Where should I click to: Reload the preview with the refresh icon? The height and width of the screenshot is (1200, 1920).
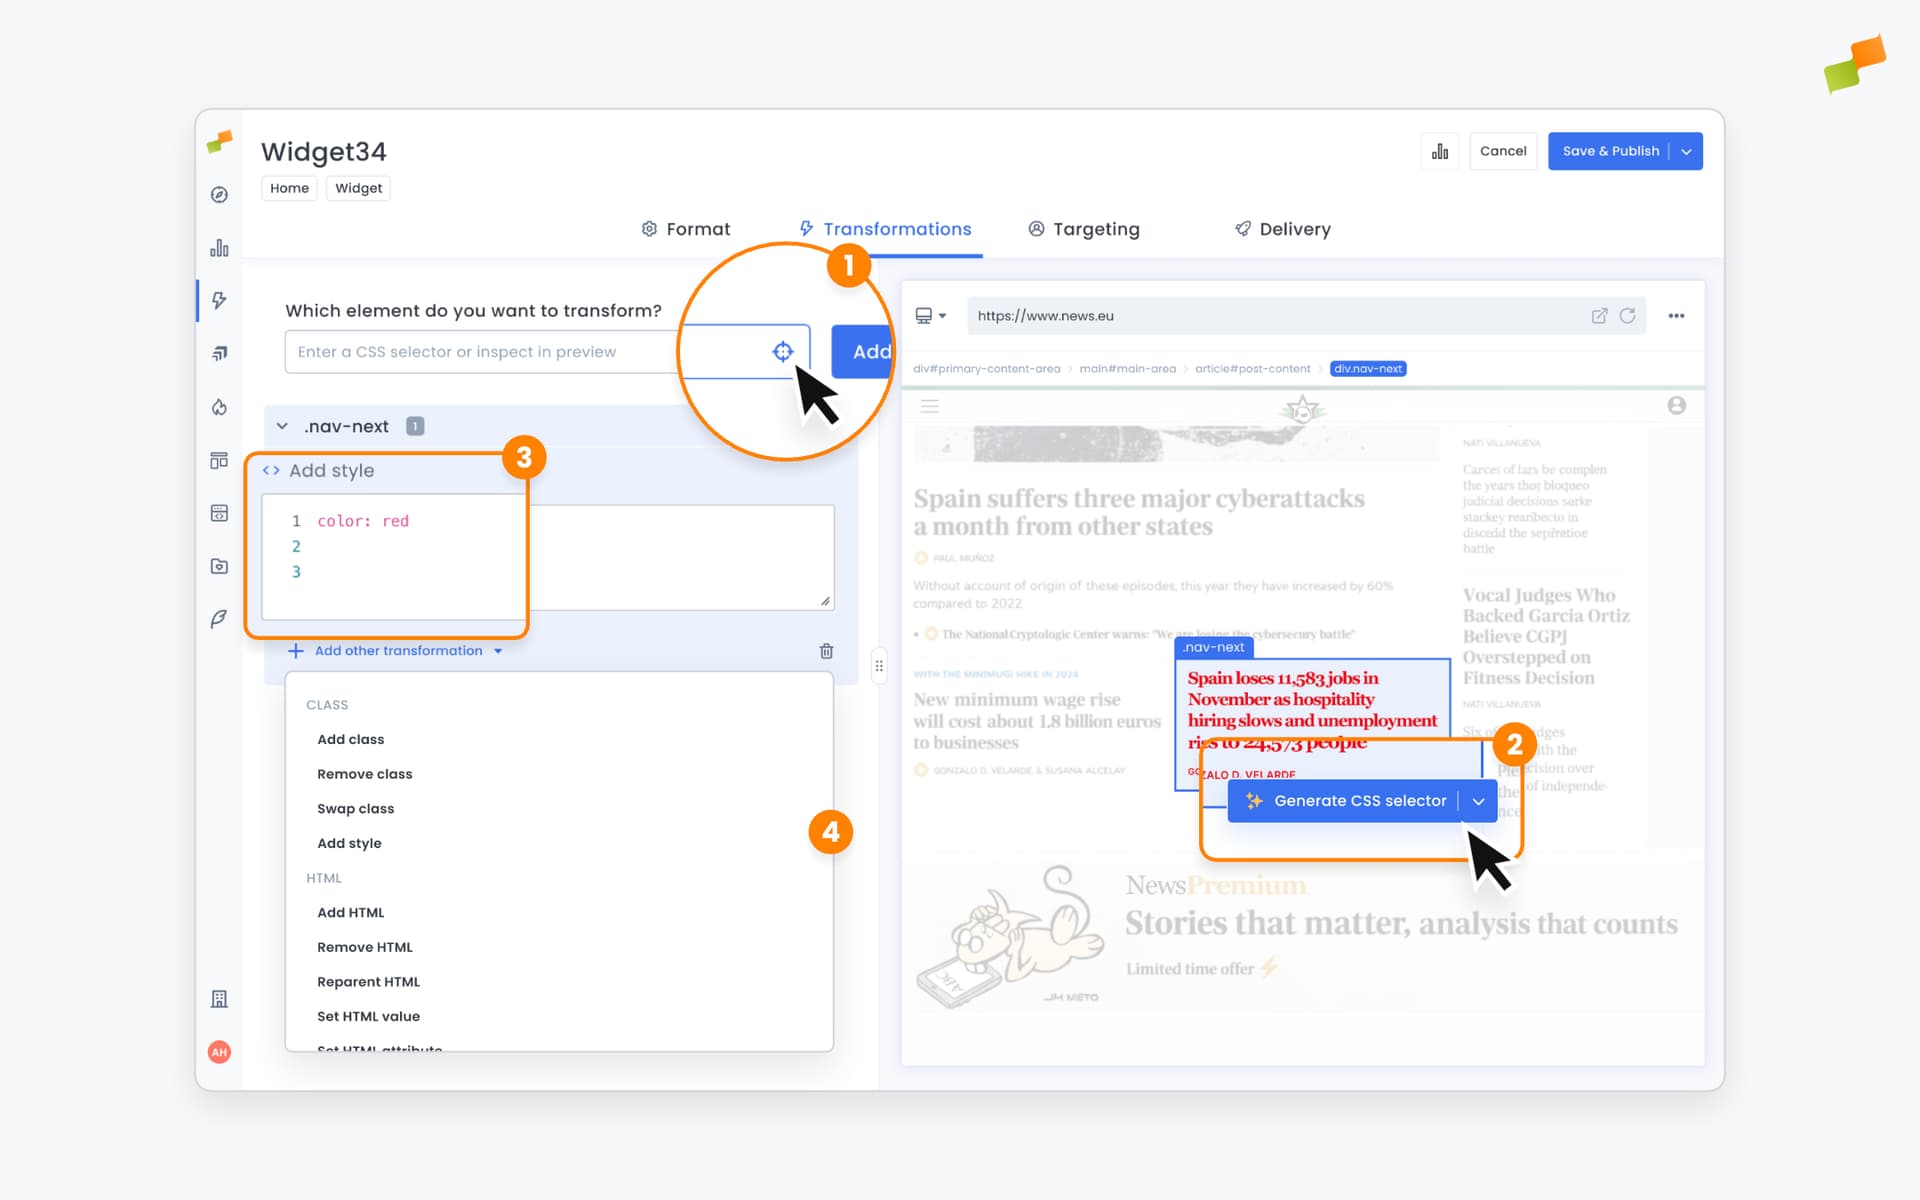(1628, 315)
